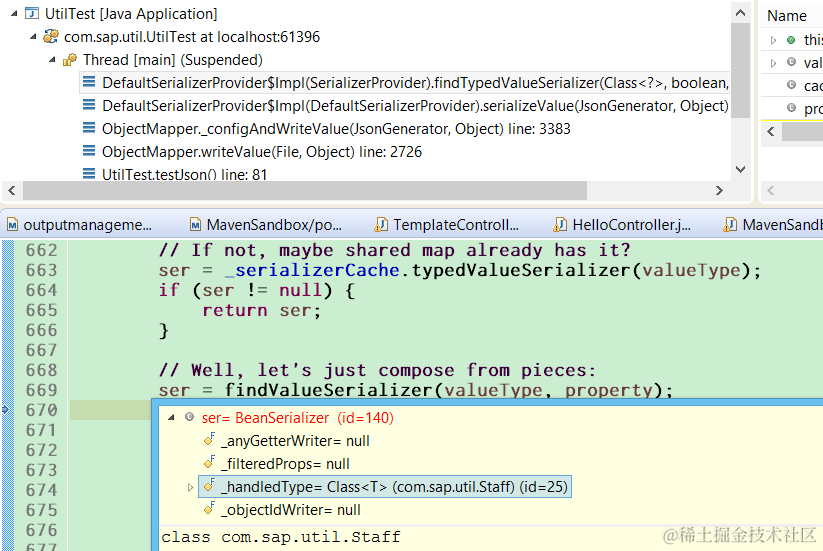Click the Name column header in Variables
This screenshot has width=823, height=551.
(x=787, y=16)
